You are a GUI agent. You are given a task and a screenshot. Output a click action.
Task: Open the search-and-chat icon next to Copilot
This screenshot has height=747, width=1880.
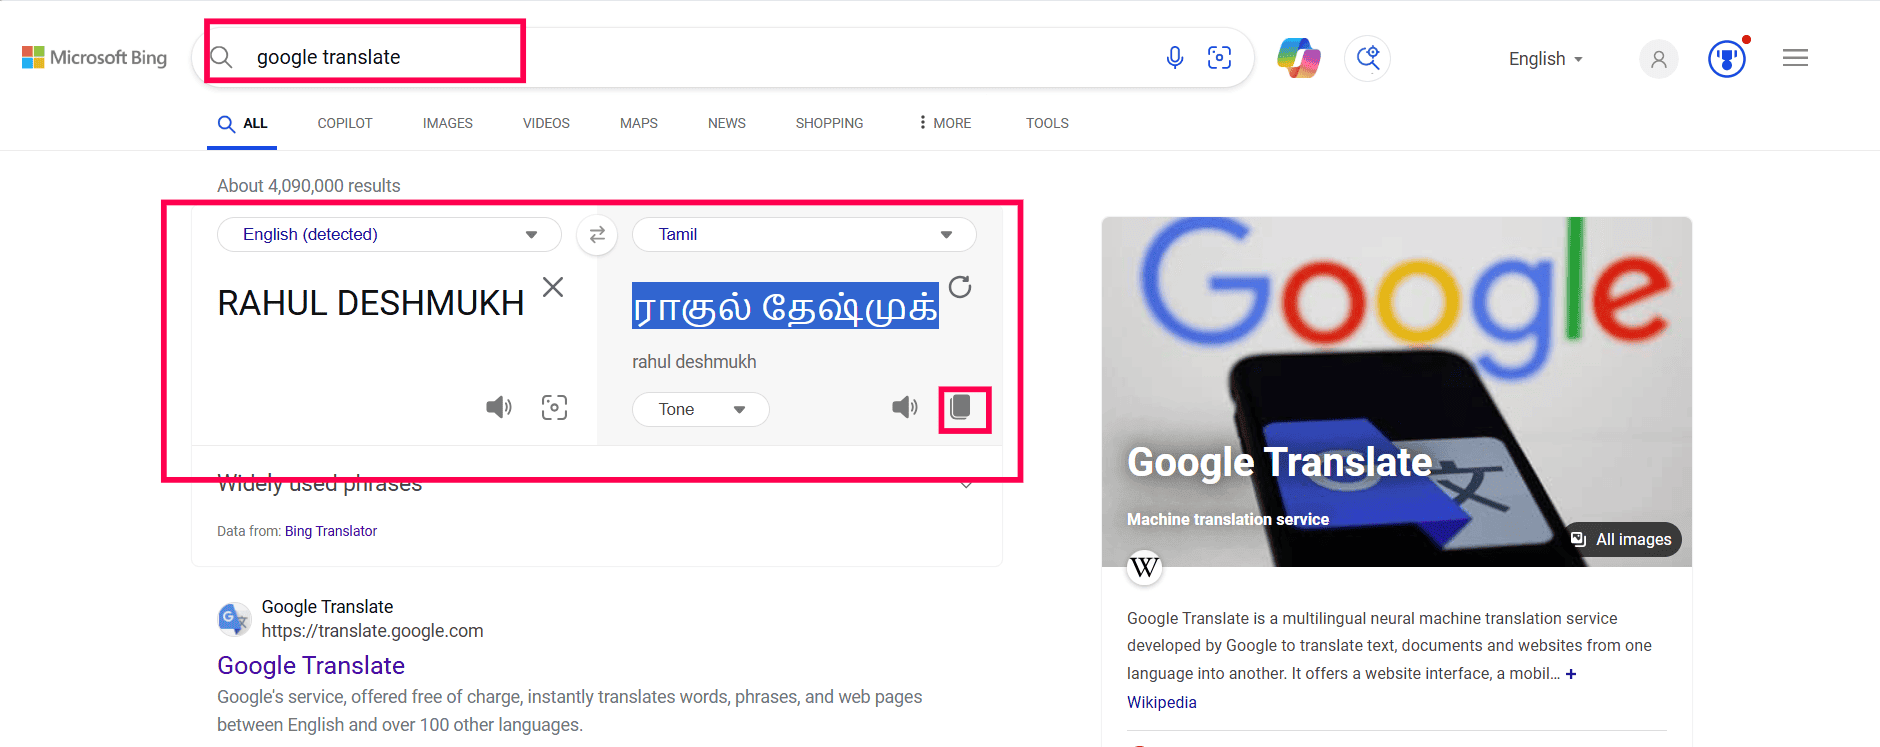coord(1367,58)
